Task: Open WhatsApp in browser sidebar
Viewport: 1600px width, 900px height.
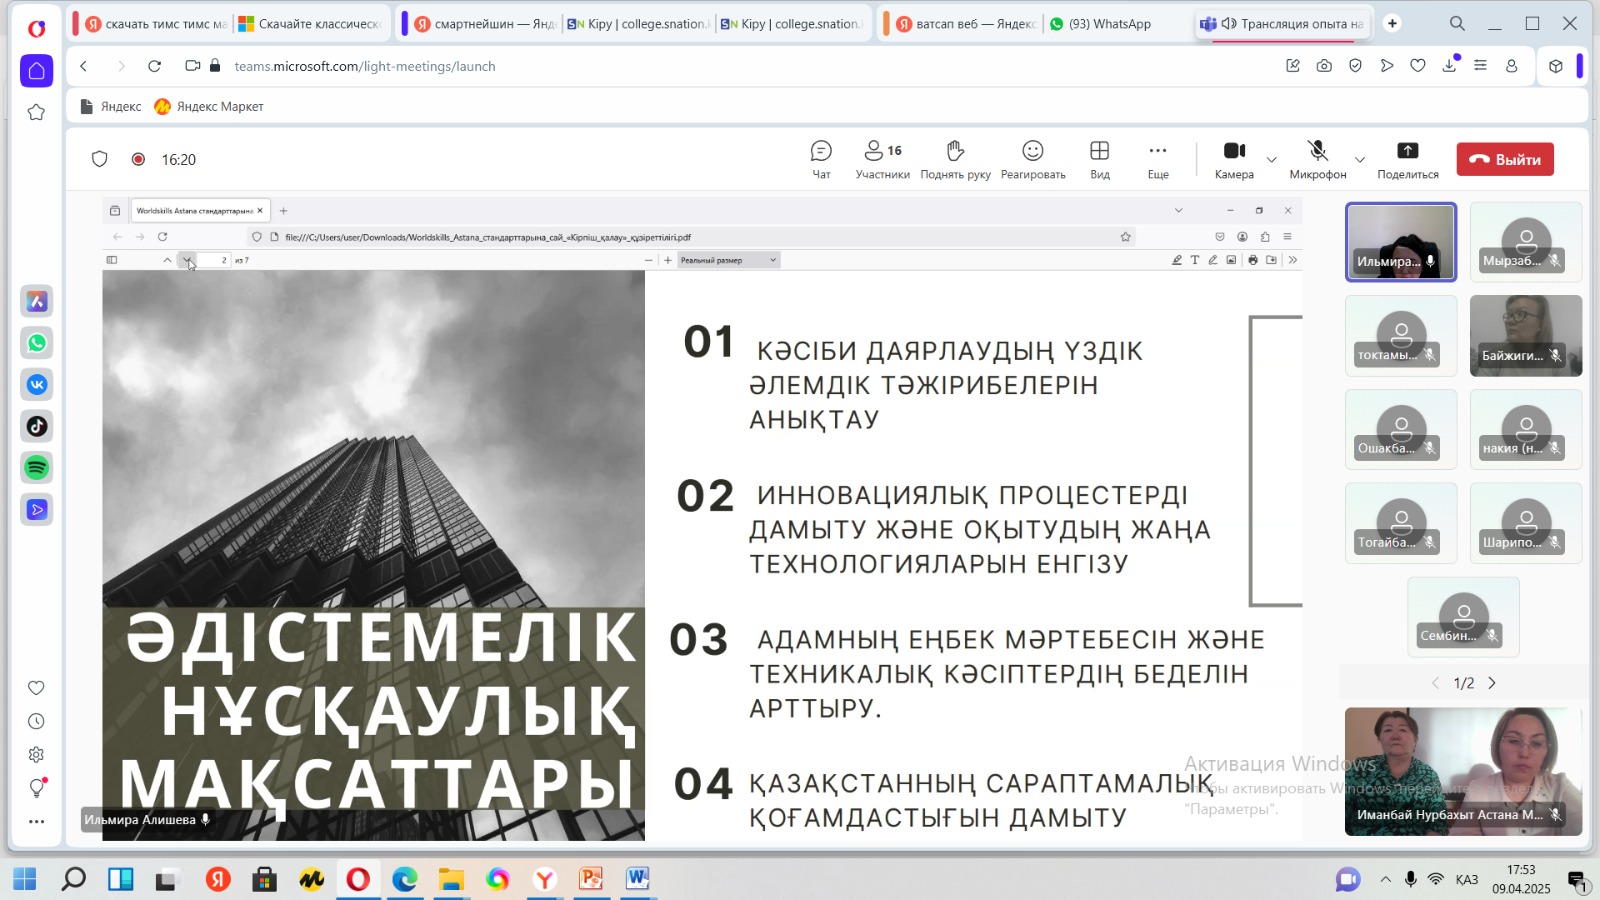Action: [37, 343]
